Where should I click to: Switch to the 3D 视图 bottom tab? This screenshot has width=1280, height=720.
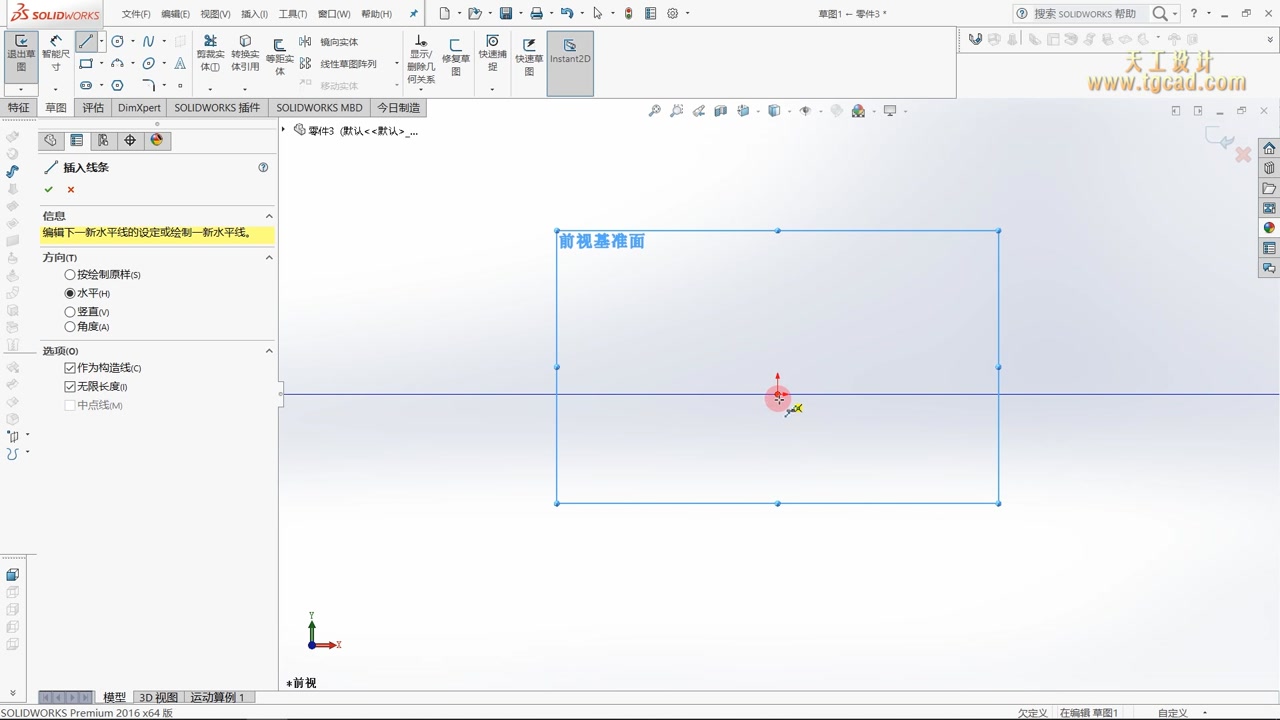158,697
